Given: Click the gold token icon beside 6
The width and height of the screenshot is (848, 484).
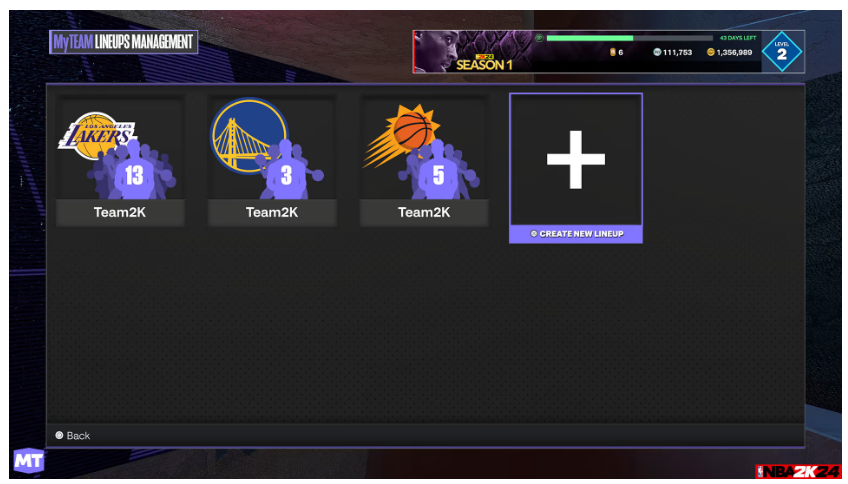Looking at the screenshot, I should 613,52.
